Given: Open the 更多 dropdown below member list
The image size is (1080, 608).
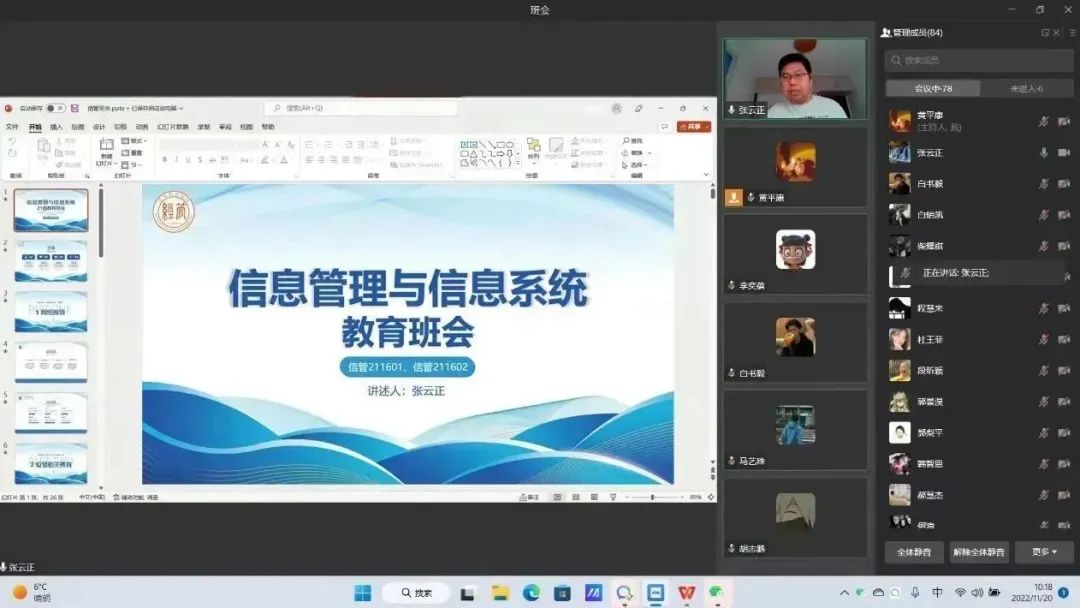Looking at the screenshot, I should (1044, 552).
